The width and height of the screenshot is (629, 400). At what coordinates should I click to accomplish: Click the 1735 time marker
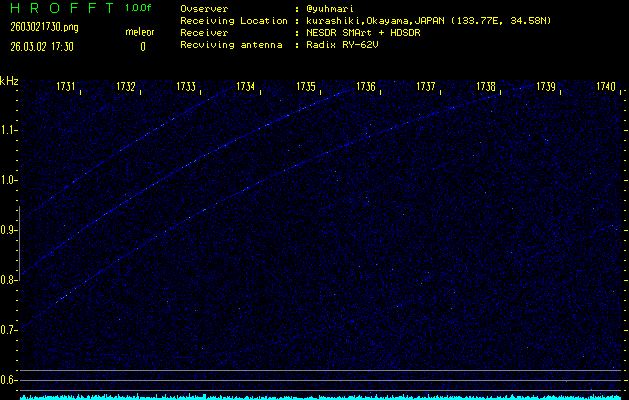click(306, 88)
